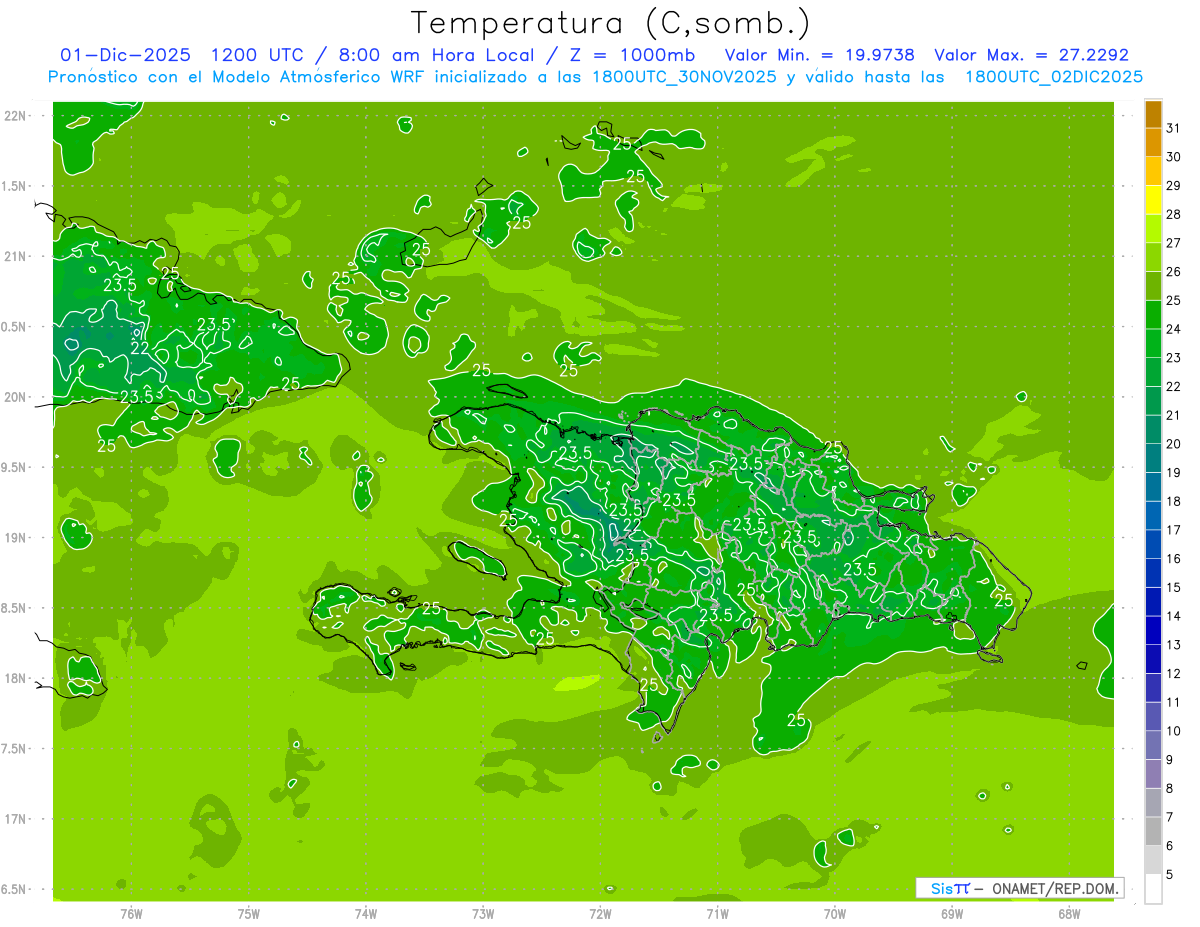1200x927 pixels.
Task: Click the '1800UTC_30NOV2025' initialization text
Action: click(x=683, y=77)
